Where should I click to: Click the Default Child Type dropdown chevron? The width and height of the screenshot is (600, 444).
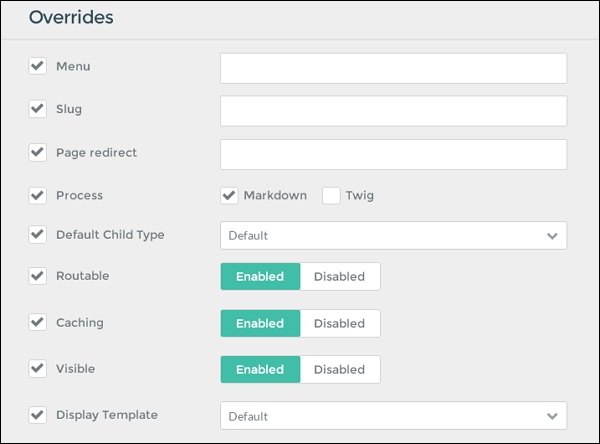(x=552, y=236)
